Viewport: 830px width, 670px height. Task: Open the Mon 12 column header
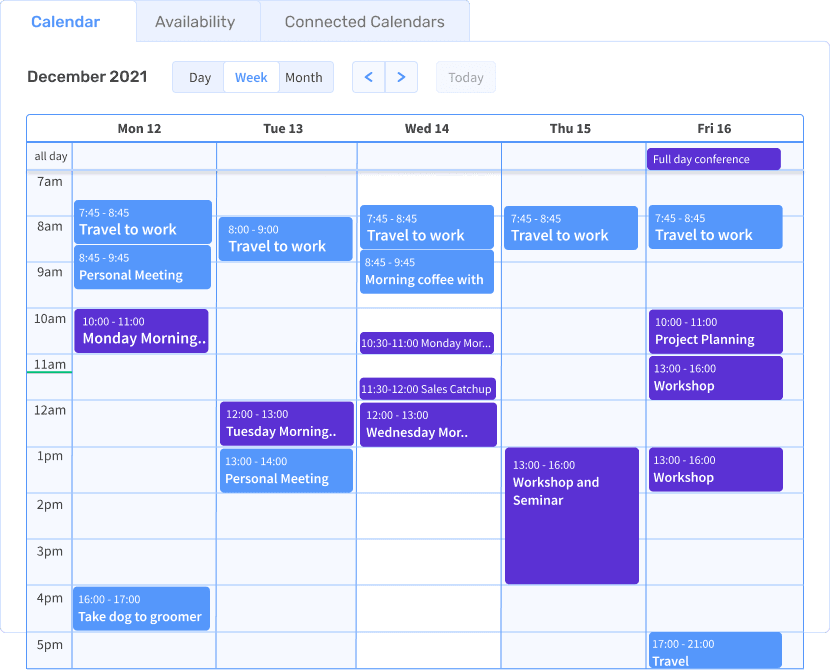click(x=139, y=129)
